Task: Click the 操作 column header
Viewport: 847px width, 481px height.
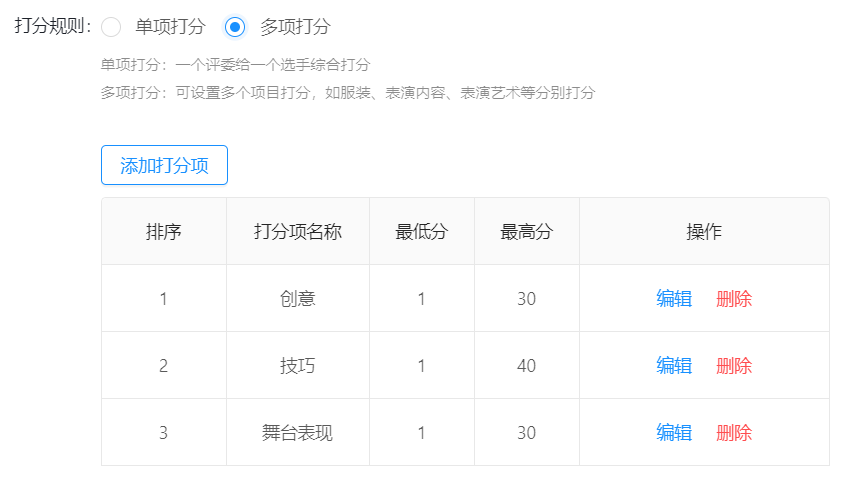Action: coord(704,231)
